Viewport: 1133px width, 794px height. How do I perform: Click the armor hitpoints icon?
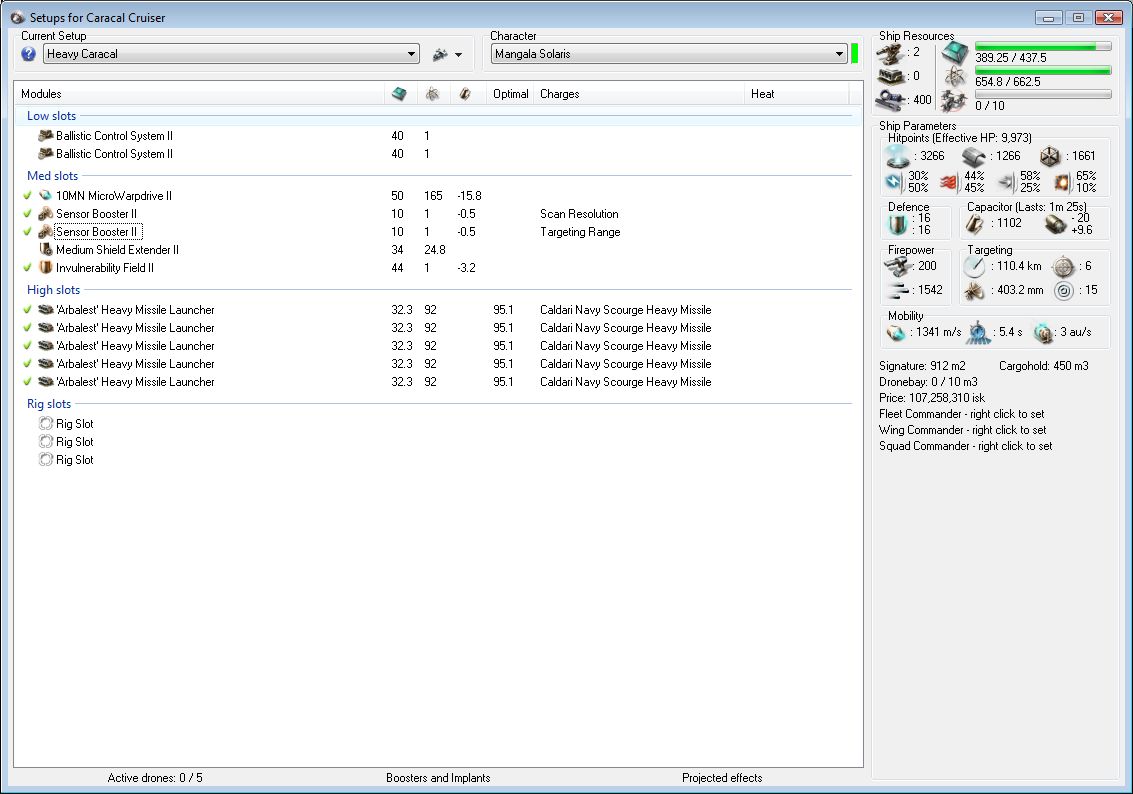(973, 156)
